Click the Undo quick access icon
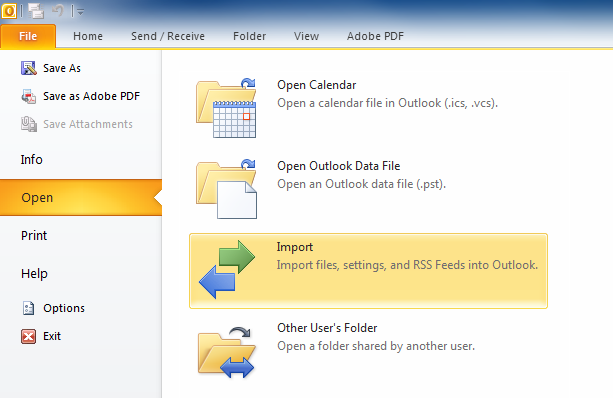Image resolution: width=613 pixels, height=398 pixels. (x=58, y=11)
